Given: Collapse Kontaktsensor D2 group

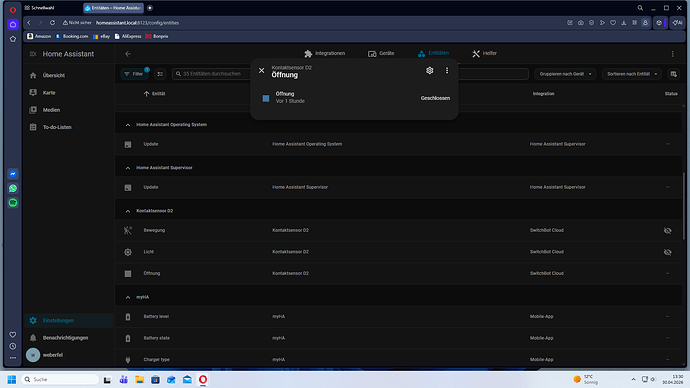Looking at the screenshot, I should pyautogui.click(x=128, y=211).
